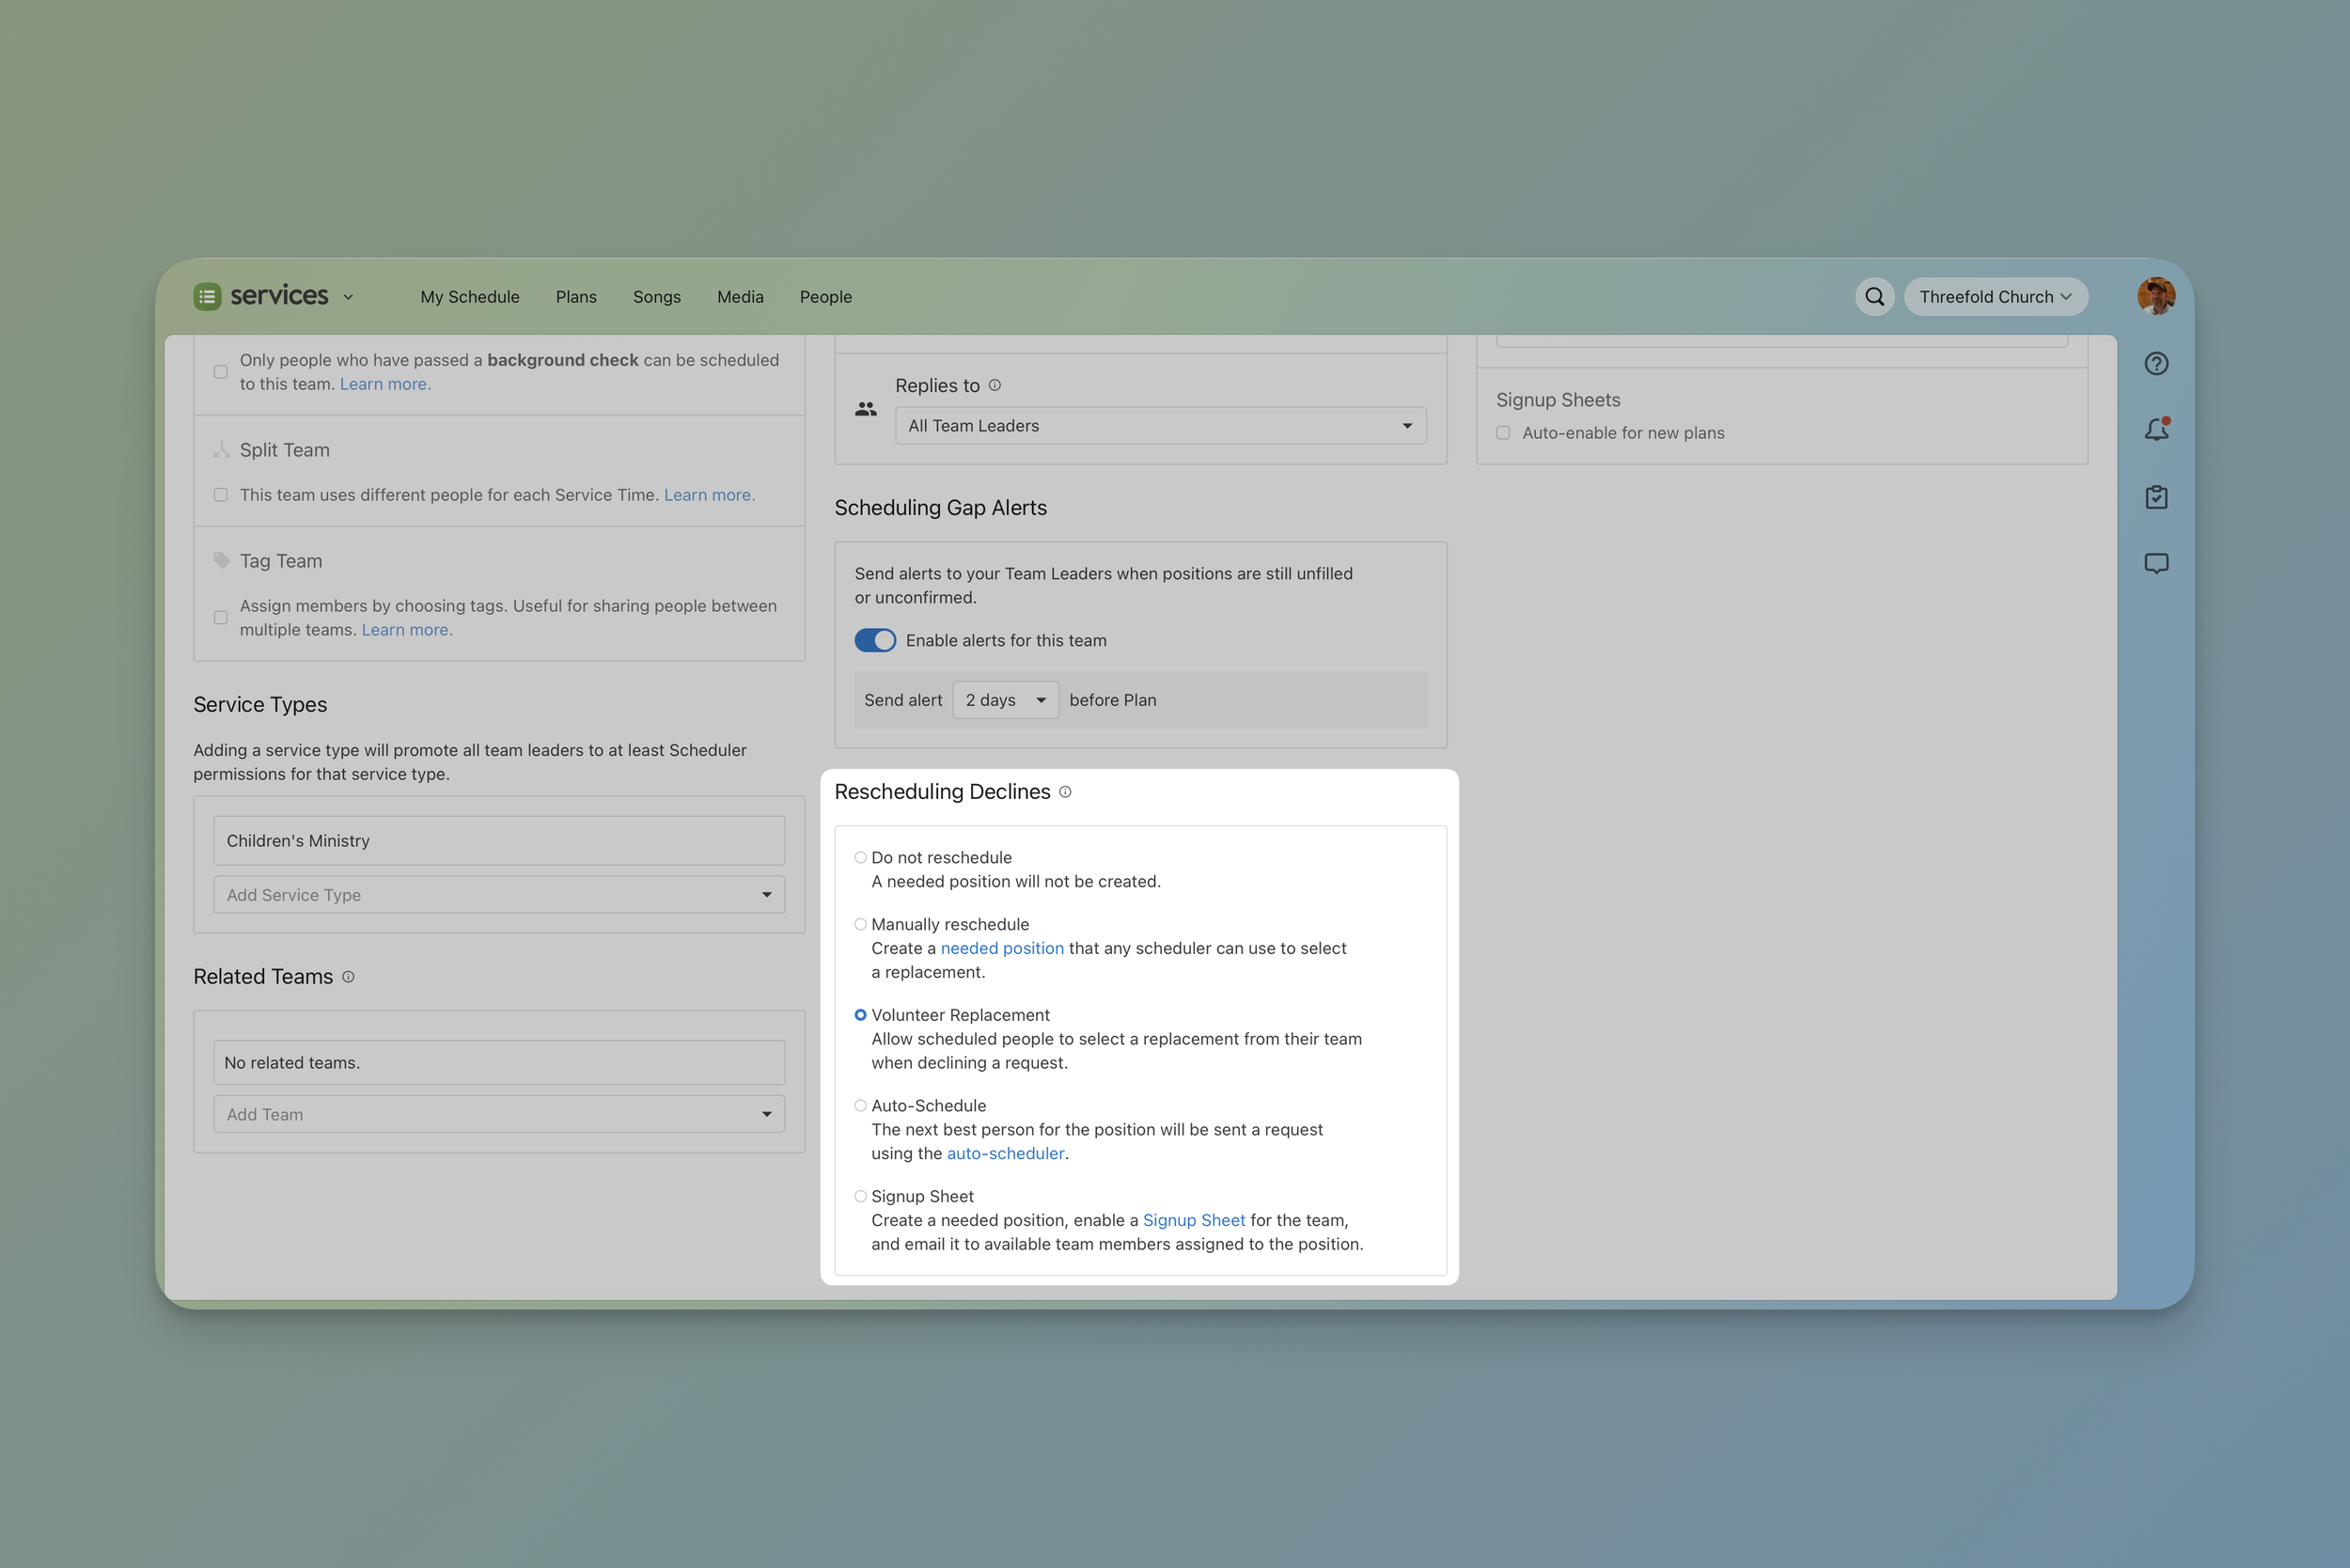The width and height of the screenshot is (2350, 1568).
Task: Check Auto-enable for new plans checkbox
Action: [x=1503, y=433]
